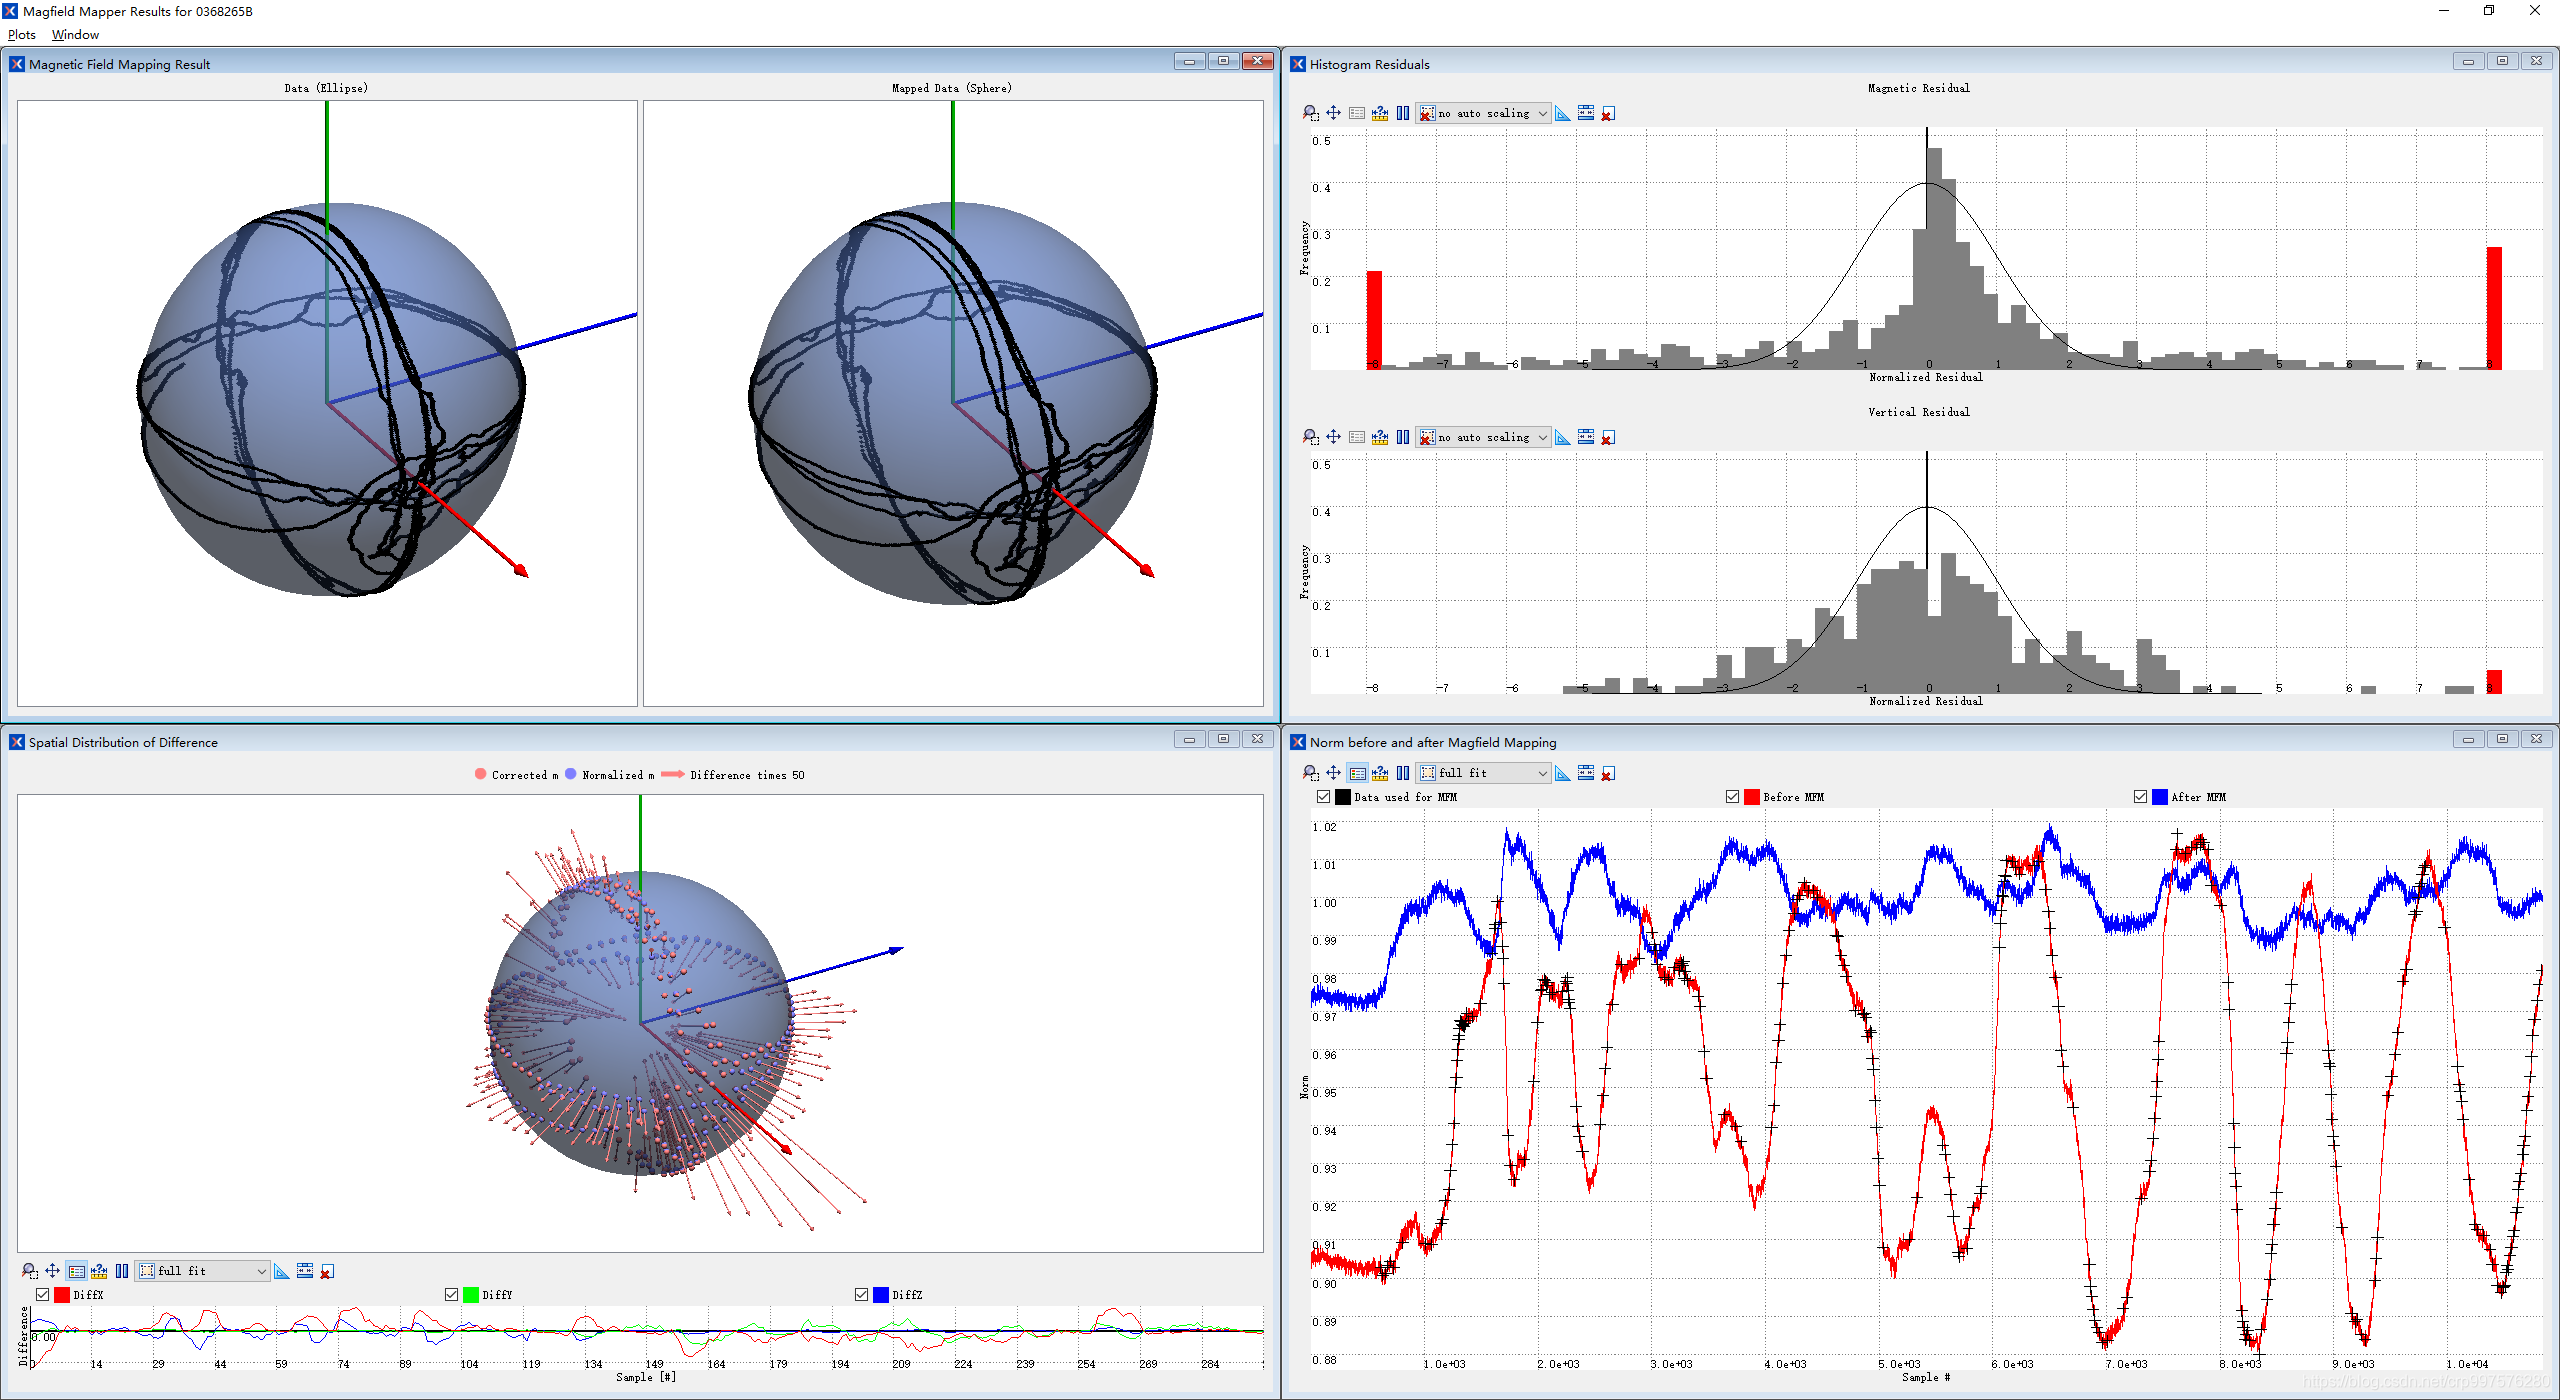Click pause icon in Vertical Residual toolbar
The image size is (2560, 1400).
click(x=1403, y=437)
